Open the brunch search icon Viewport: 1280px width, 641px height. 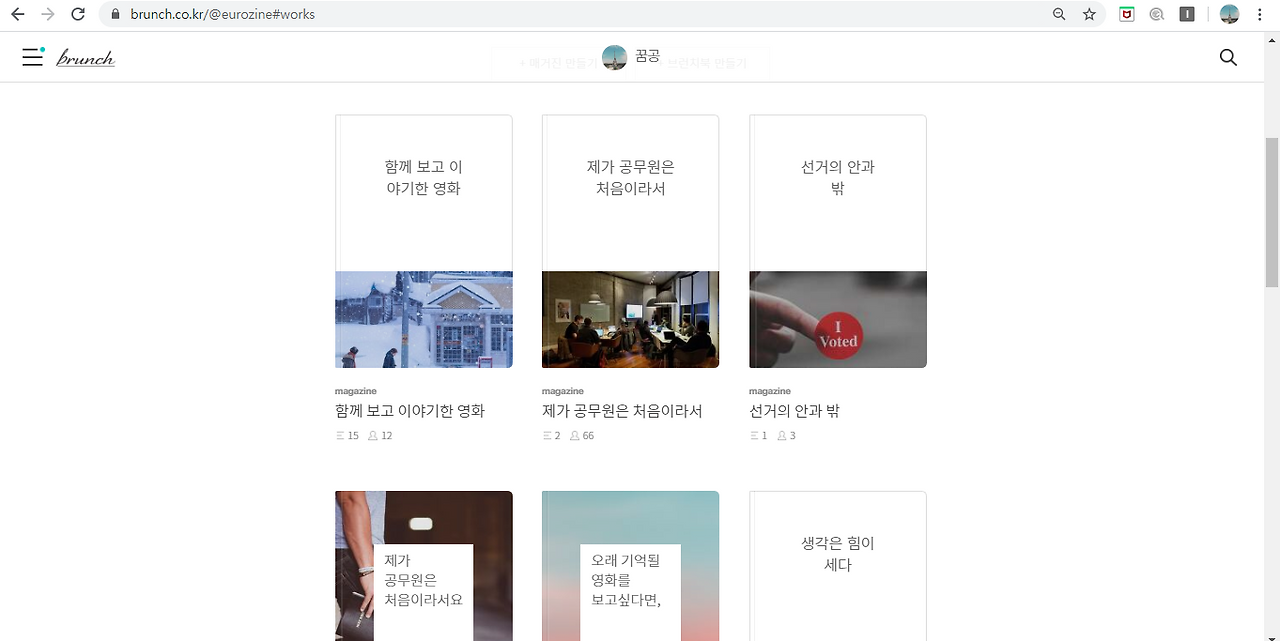(x=1229, y=57)
